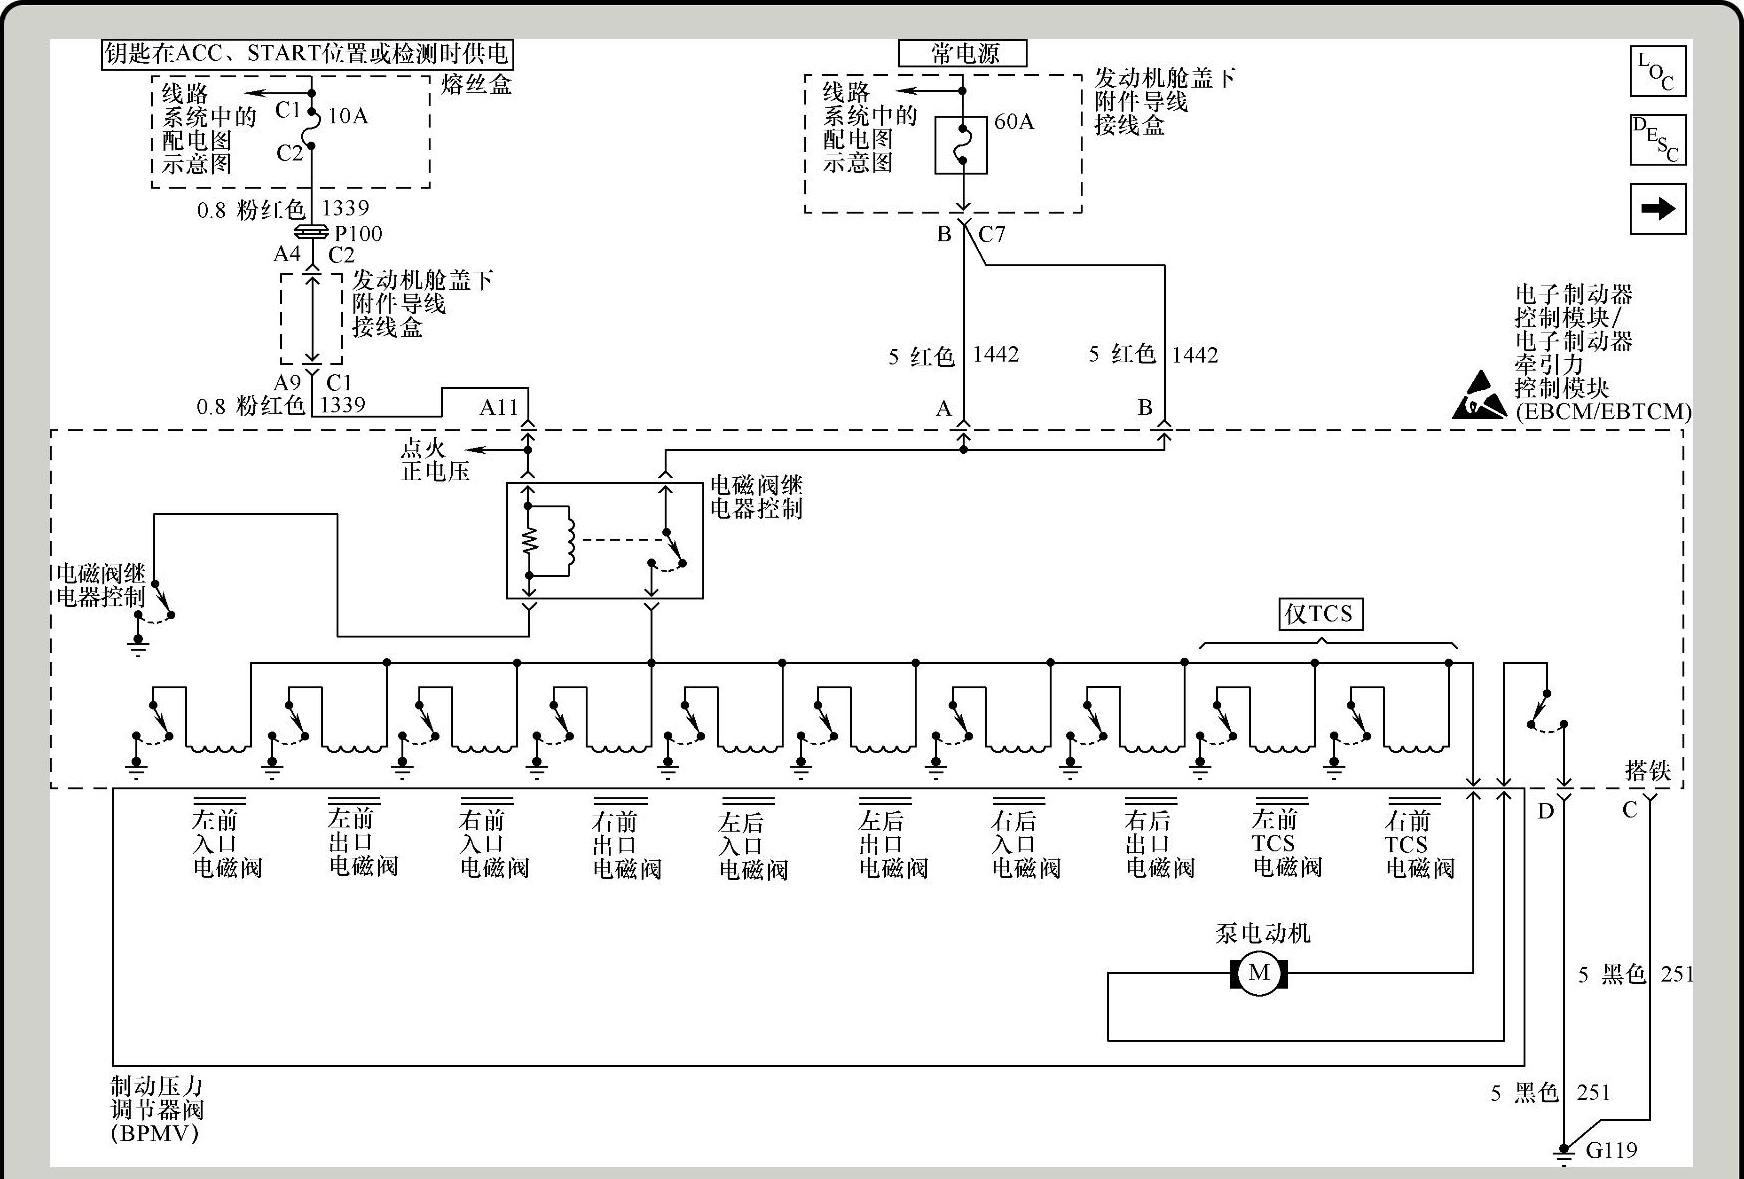Go to next page arrow icon
This screenshot has height=1179, width=1744.
pyautogui.click(x=1658, y=209)
